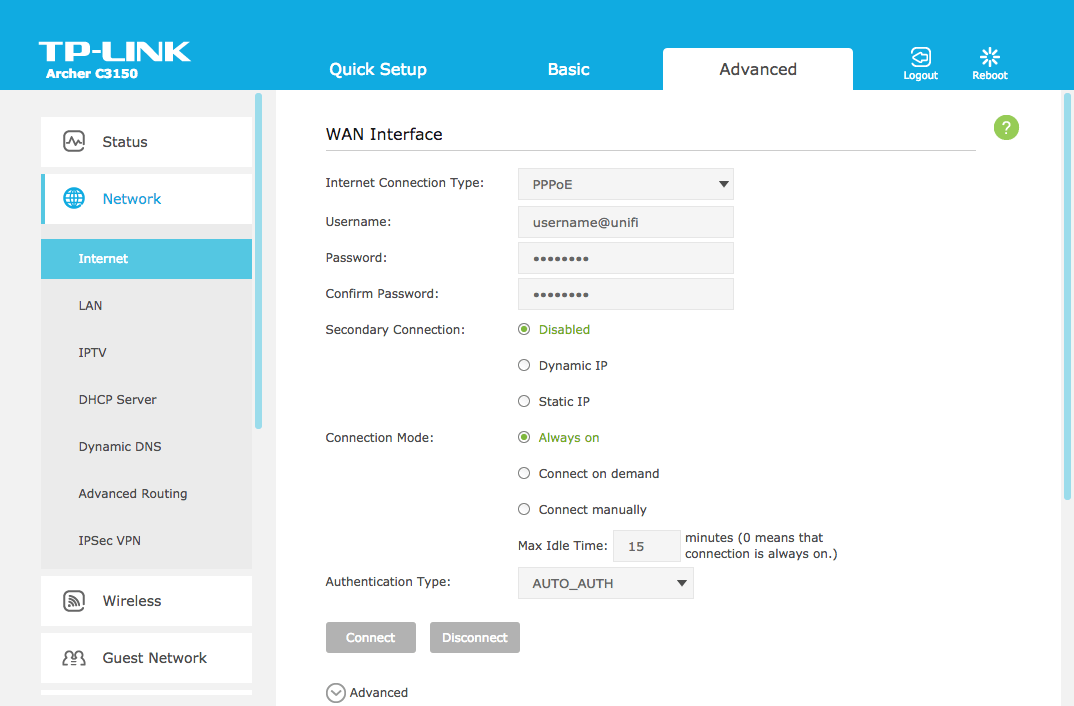1074x706 pixels.
Task: Select Dynamic IP for Secondary Connection
Action: pos(524,366)
